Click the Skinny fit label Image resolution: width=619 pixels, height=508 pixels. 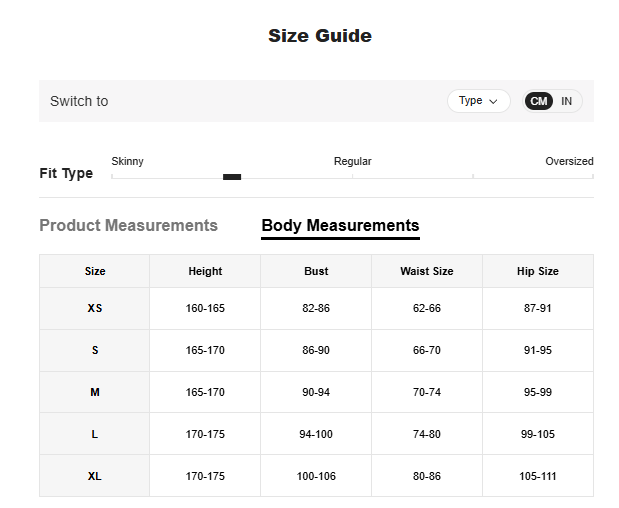point(127,161)
